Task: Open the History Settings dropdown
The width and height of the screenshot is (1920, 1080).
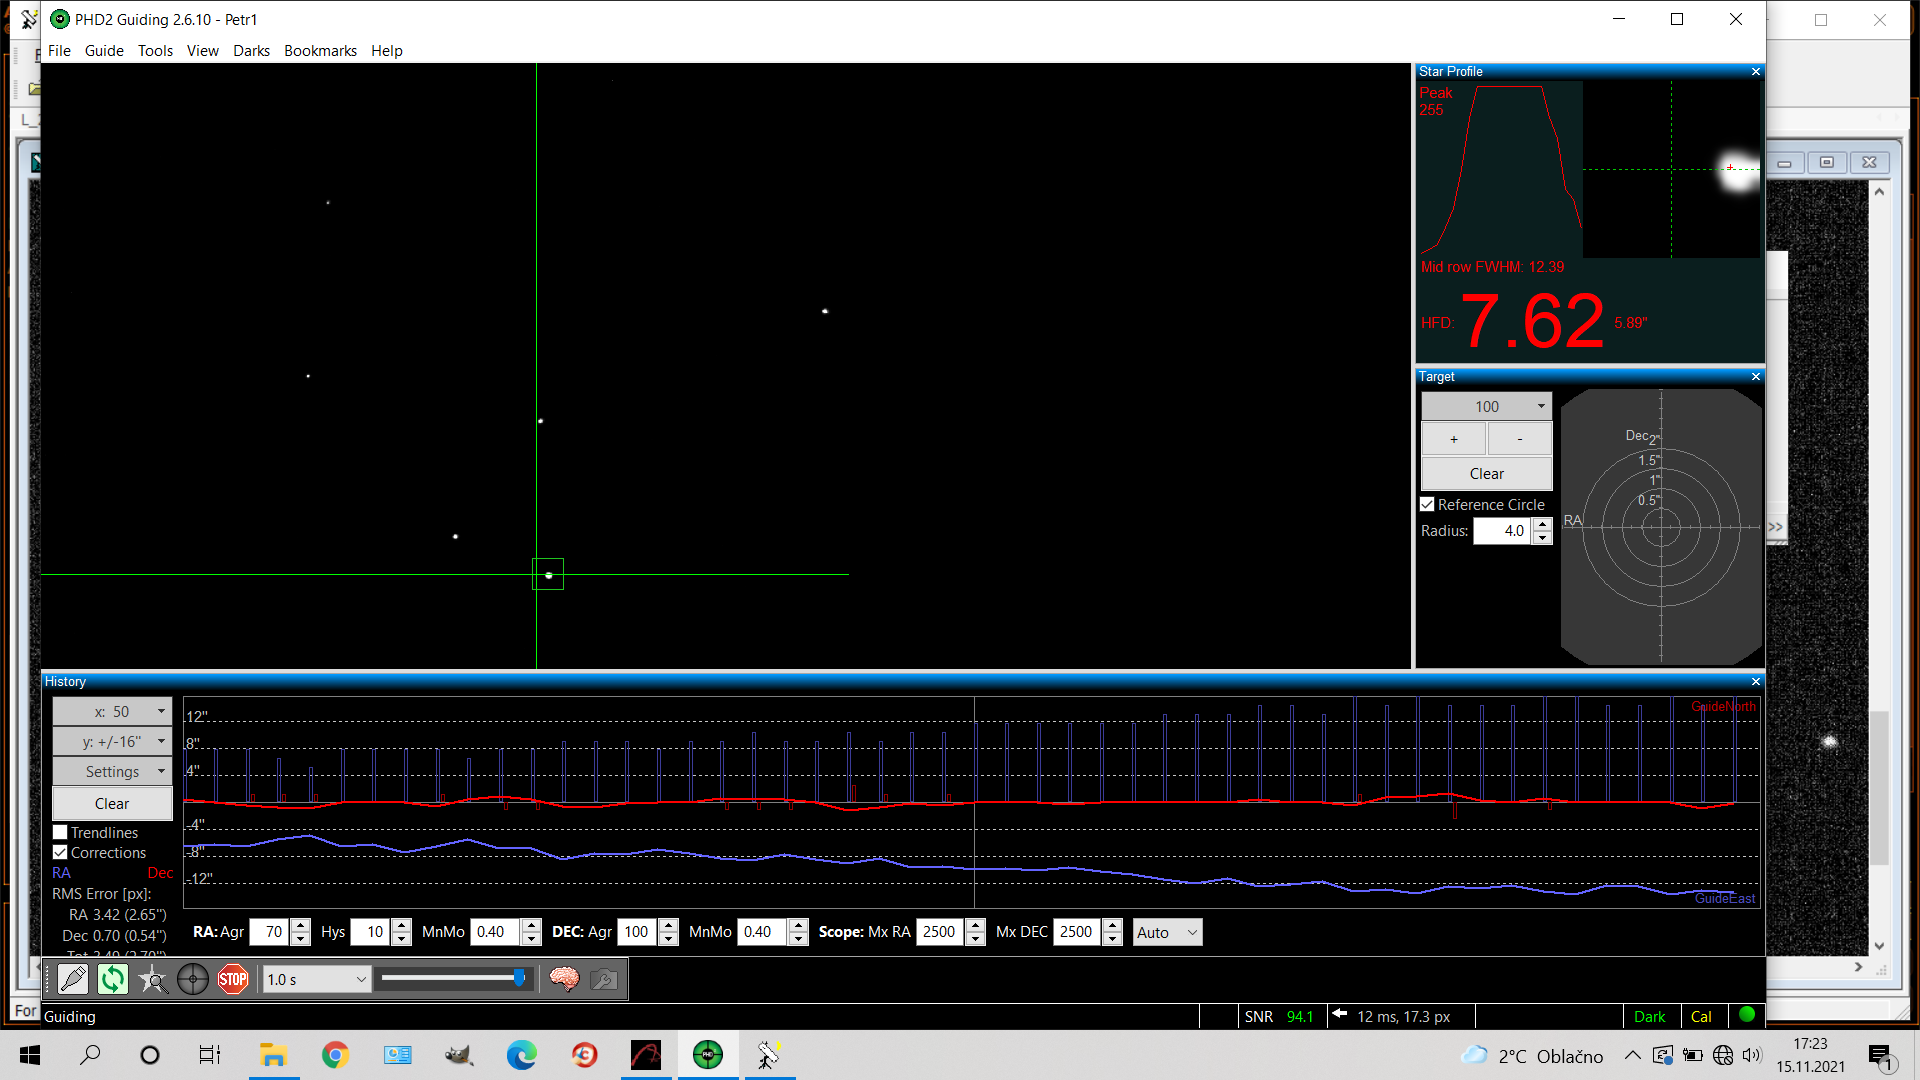Action: coord(112,772)
